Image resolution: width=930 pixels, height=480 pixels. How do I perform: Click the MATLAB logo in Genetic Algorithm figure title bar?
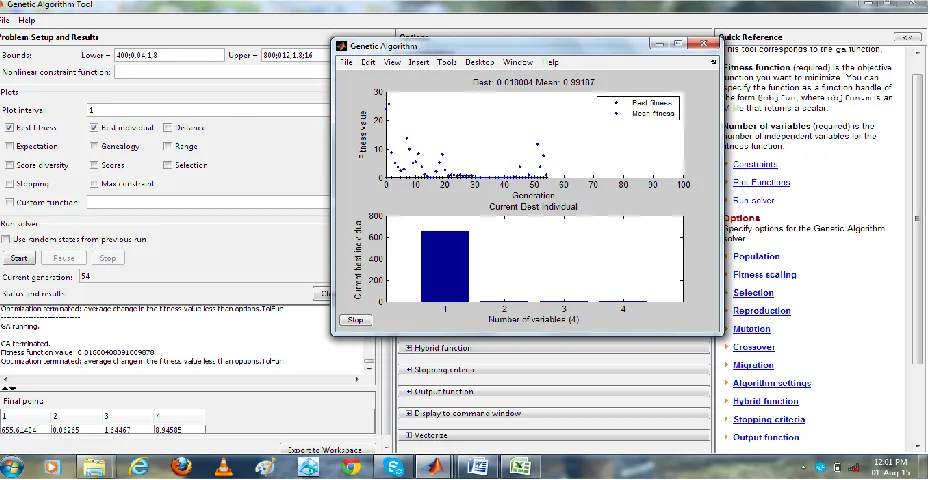point(341,46)
